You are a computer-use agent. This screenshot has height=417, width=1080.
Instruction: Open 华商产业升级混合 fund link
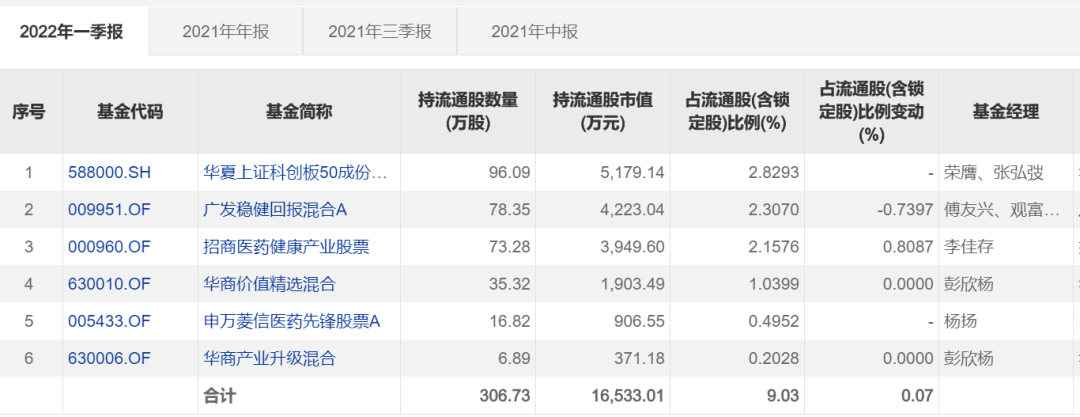[x=269, y=358]
